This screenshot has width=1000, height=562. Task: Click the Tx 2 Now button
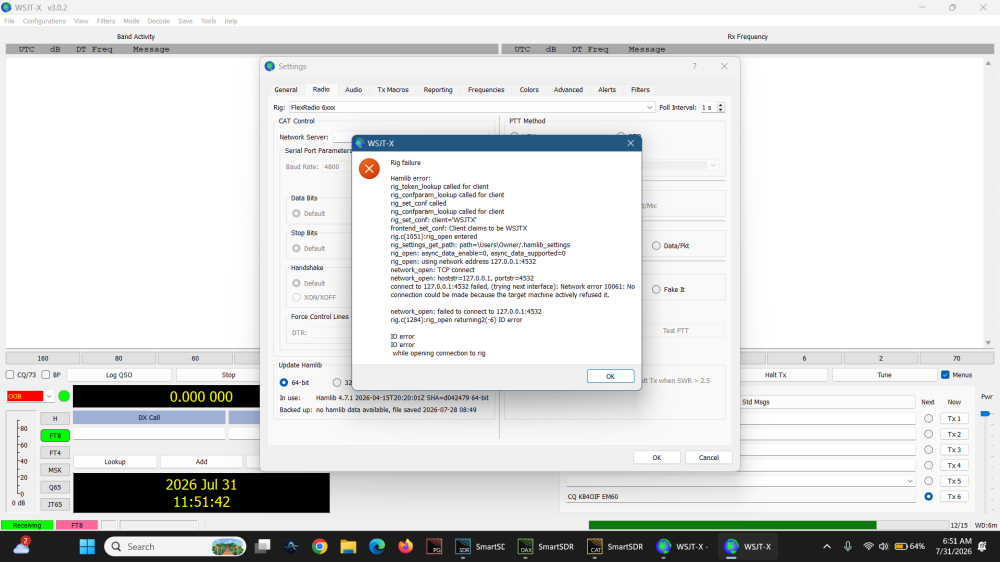(954, 434)
